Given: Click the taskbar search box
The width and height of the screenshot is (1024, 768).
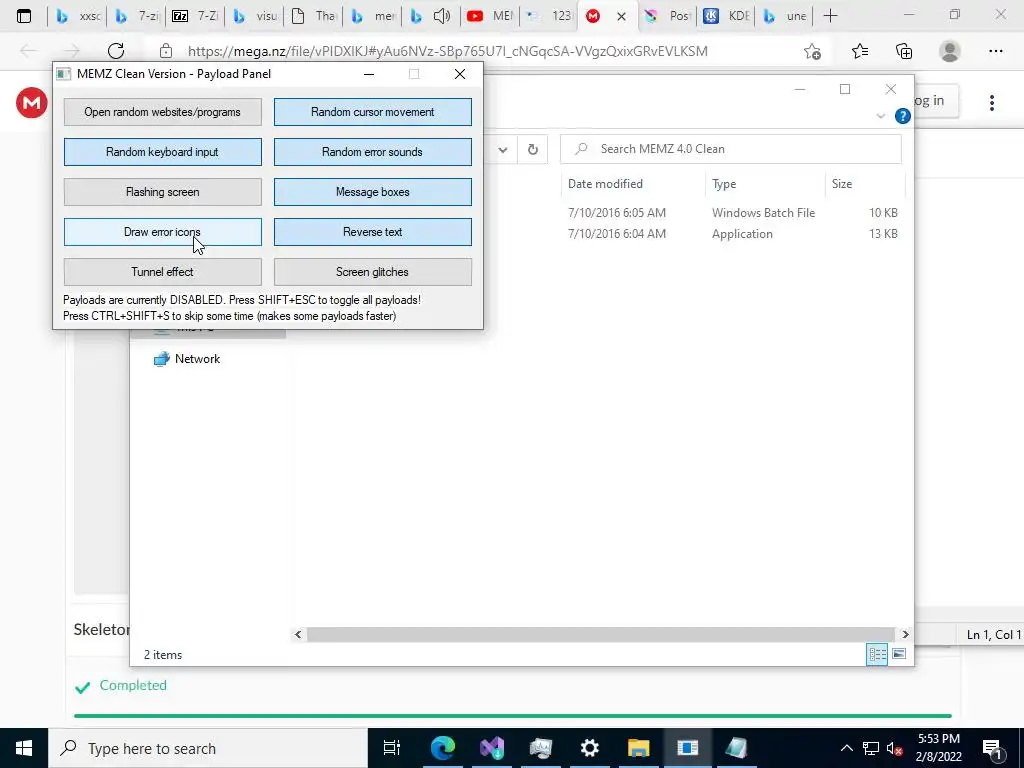Looking at the screenshot, I should coord(208,748).
